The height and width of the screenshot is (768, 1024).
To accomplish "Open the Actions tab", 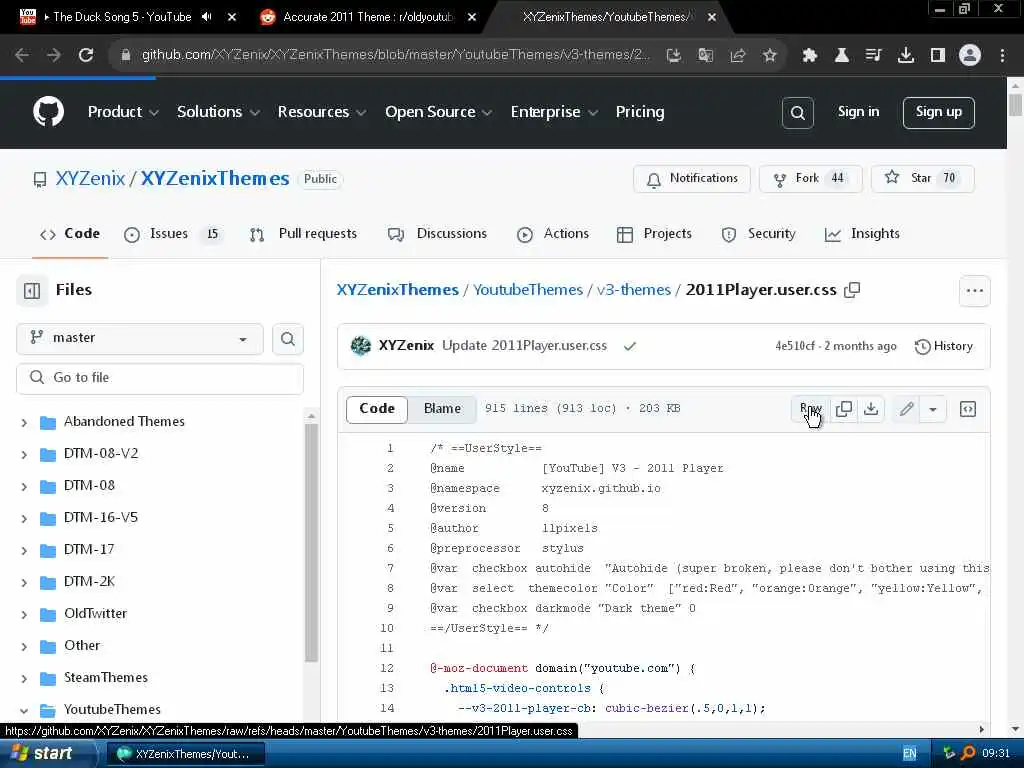I will click(x=552, y=234).
